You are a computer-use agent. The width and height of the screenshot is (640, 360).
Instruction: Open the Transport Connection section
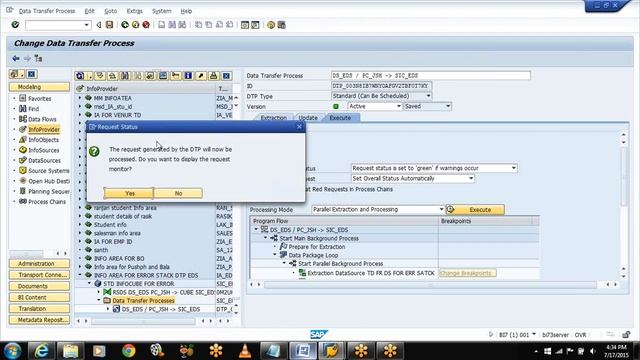pos(39,275)
